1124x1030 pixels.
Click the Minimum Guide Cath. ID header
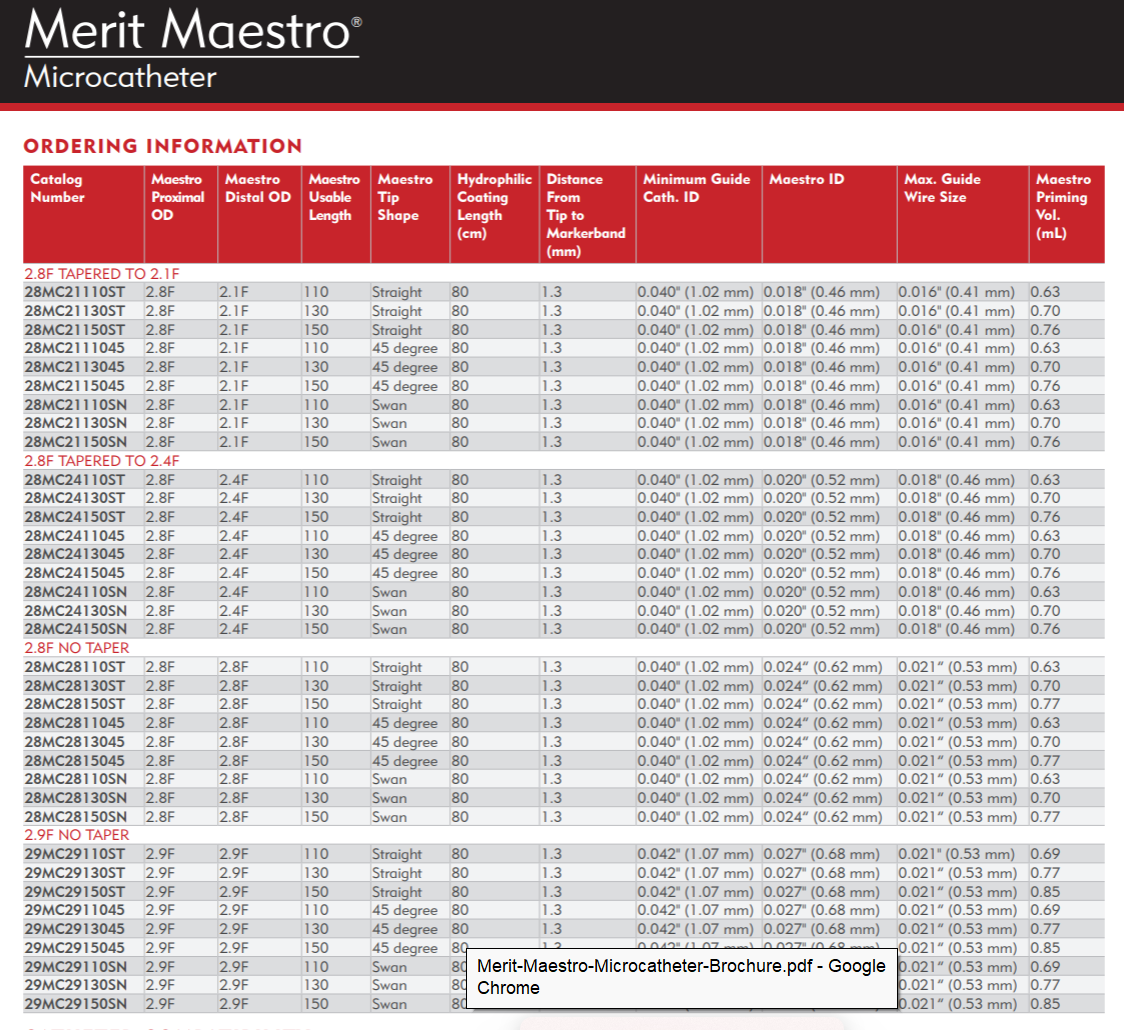696,188
